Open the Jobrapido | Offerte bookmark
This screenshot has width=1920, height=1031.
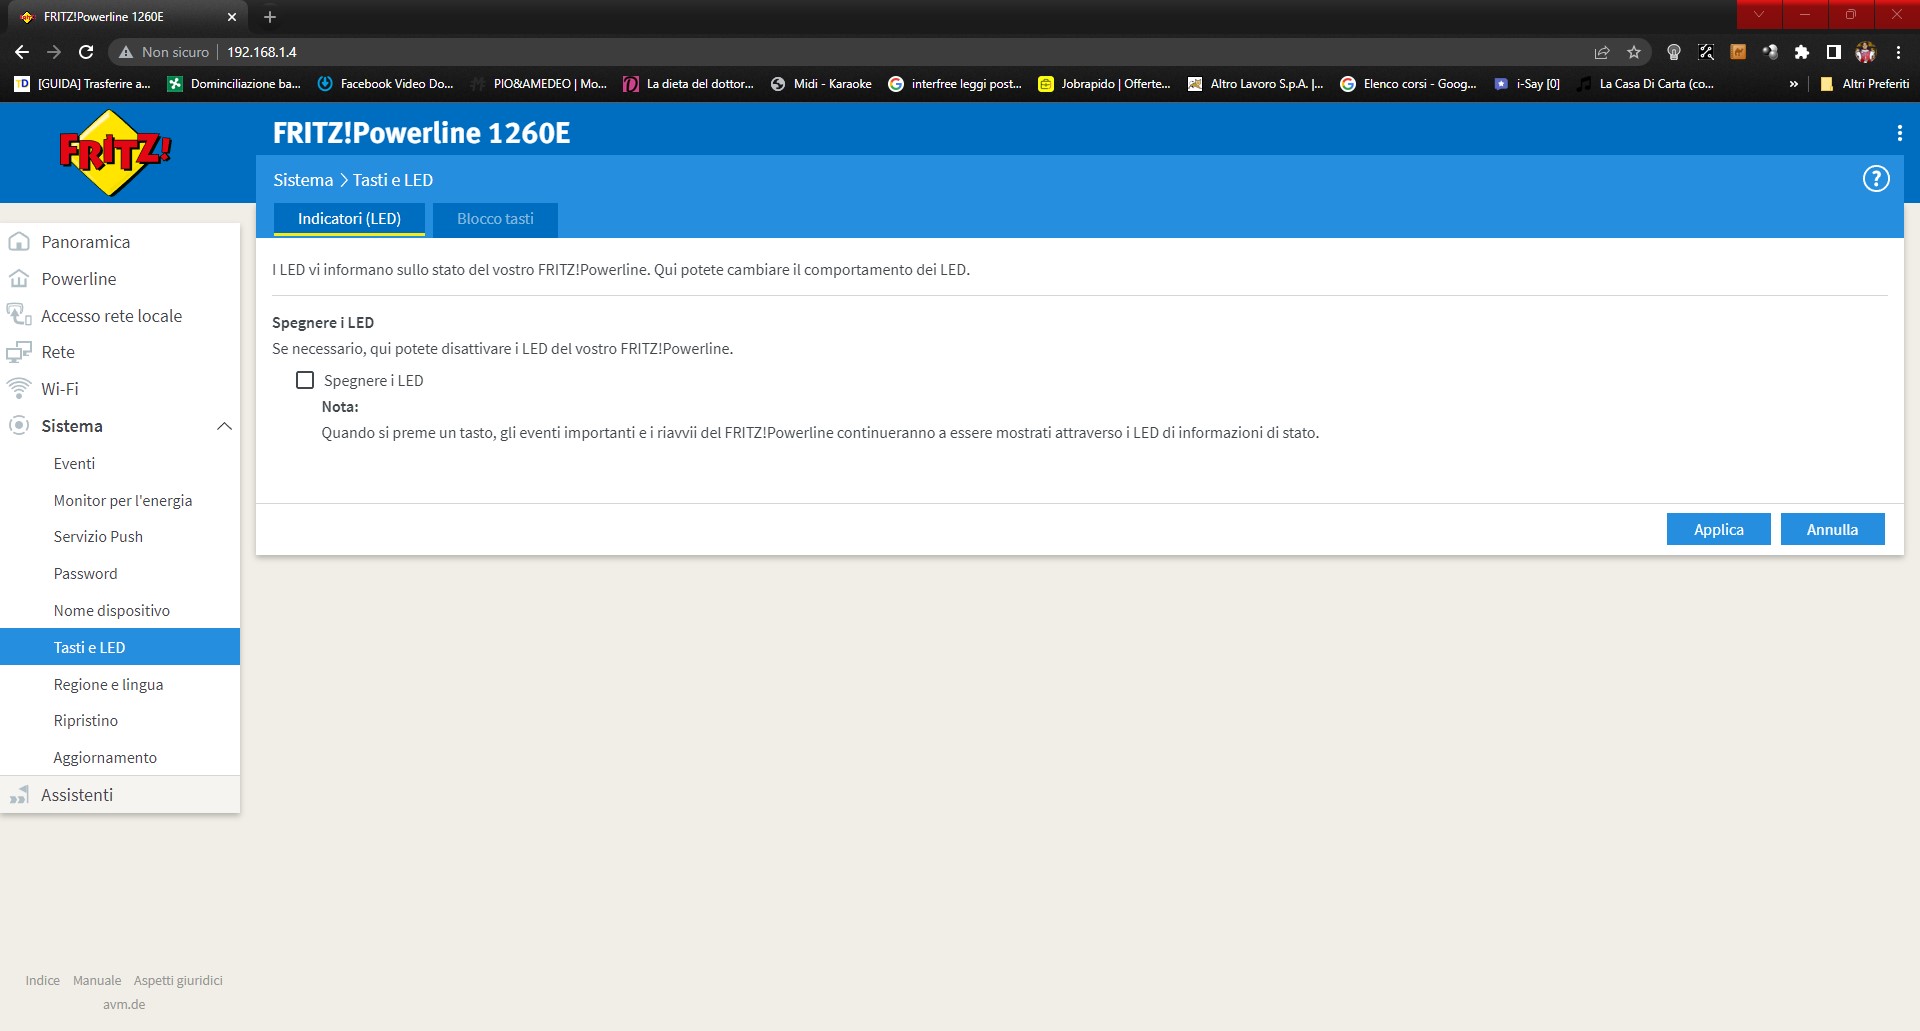tap(1104, 84)
